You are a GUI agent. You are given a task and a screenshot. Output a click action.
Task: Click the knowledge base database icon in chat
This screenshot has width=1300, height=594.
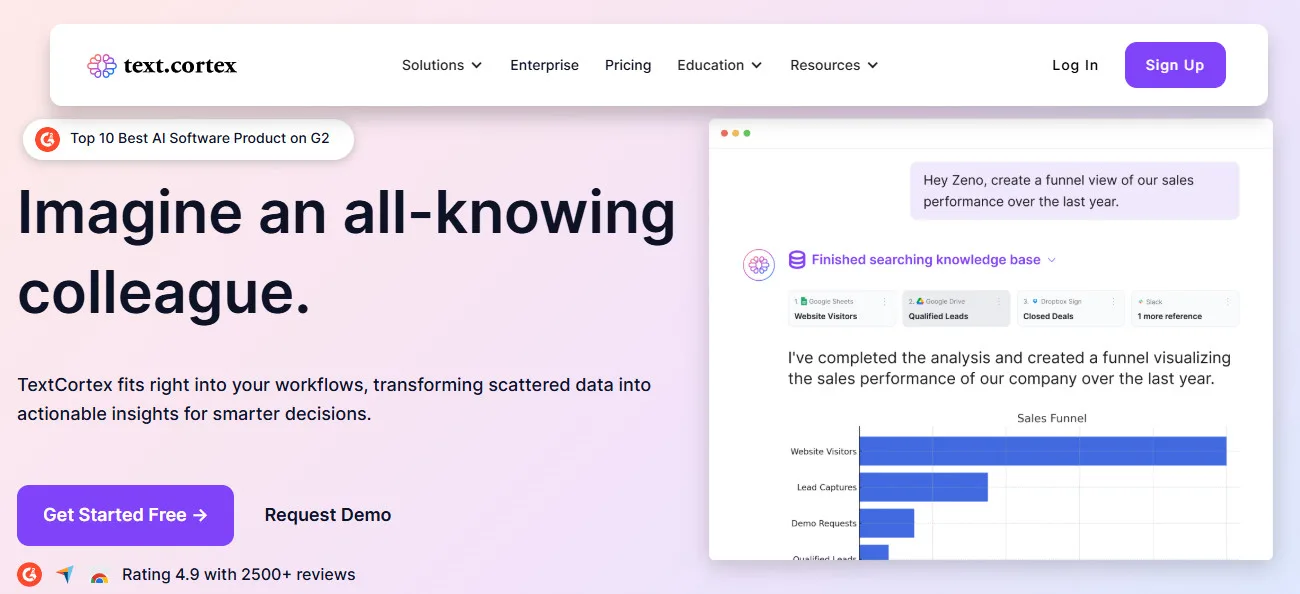point(797,259)
